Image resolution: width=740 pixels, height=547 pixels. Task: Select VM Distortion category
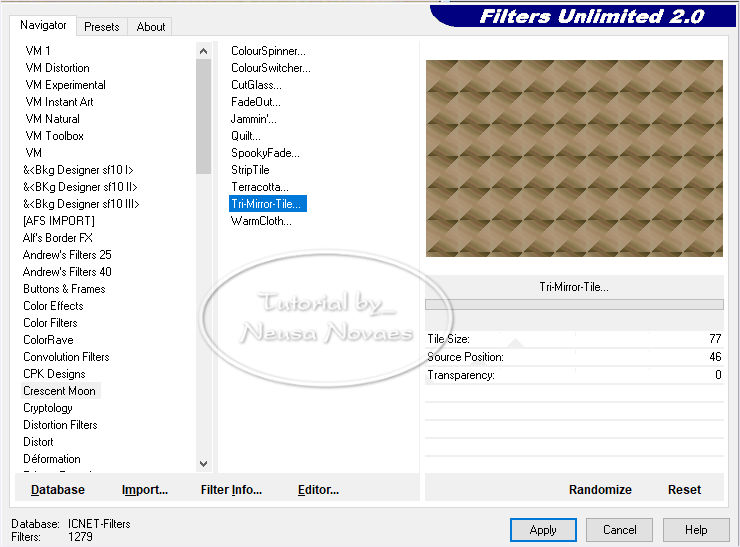pos(58,67)
